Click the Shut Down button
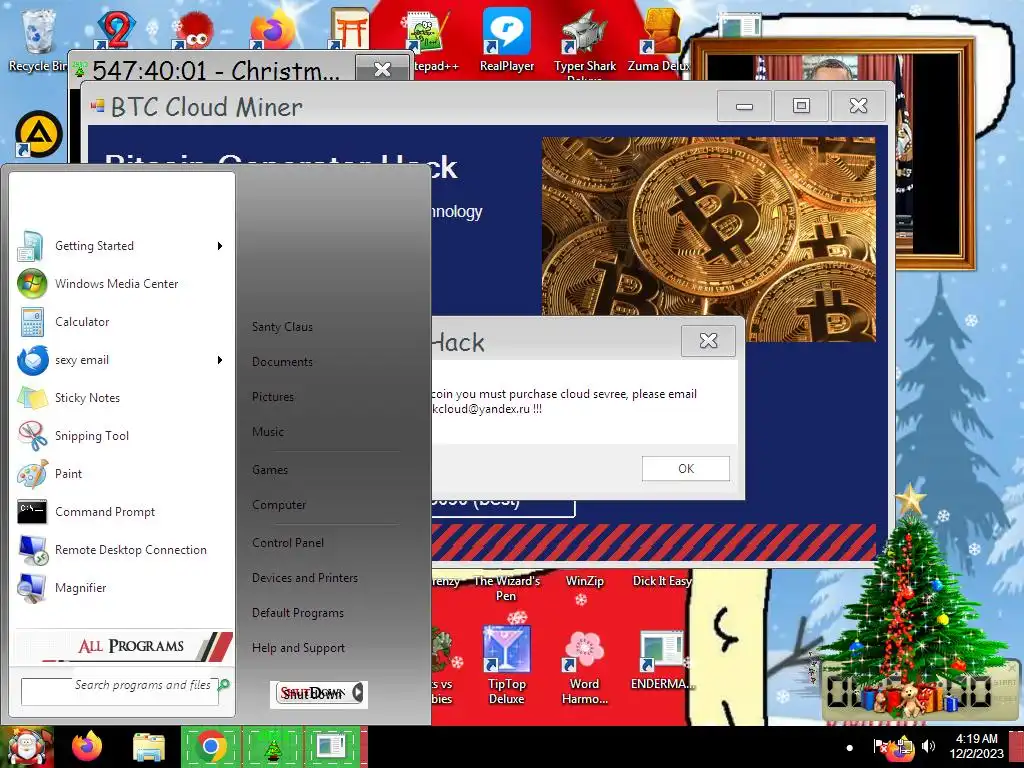The image size is (1024, 768). pos(313,693)
